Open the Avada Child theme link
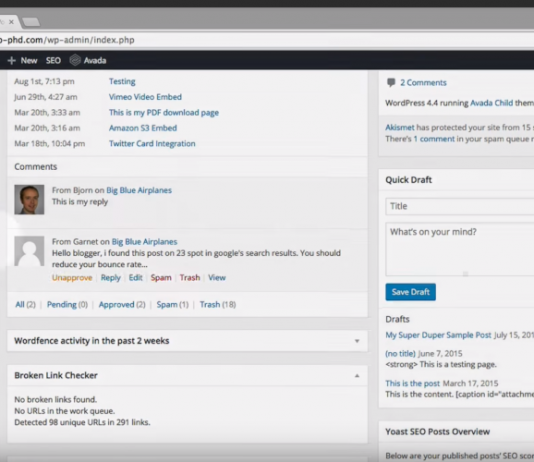The width and height of the screenshot is (534, 462). (x=491, y=103)
